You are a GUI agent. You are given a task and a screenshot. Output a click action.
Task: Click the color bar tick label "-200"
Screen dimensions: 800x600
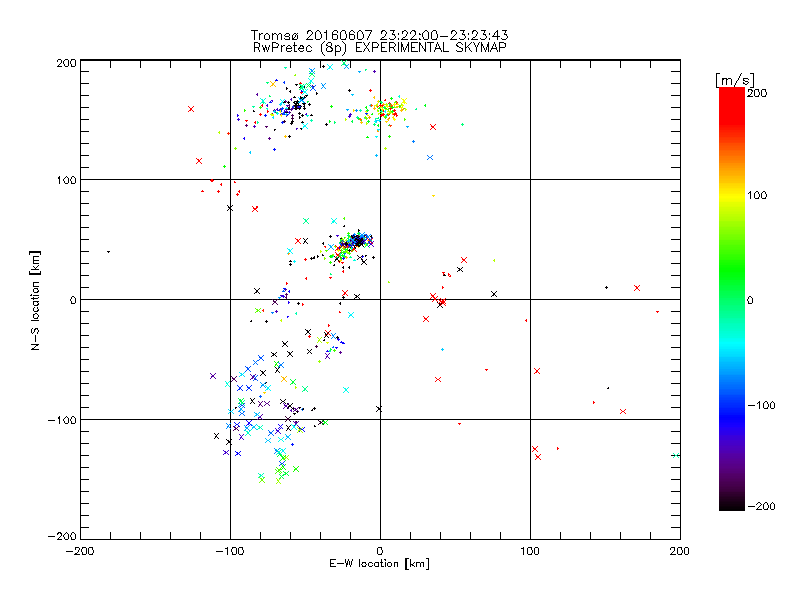point(762,506)
